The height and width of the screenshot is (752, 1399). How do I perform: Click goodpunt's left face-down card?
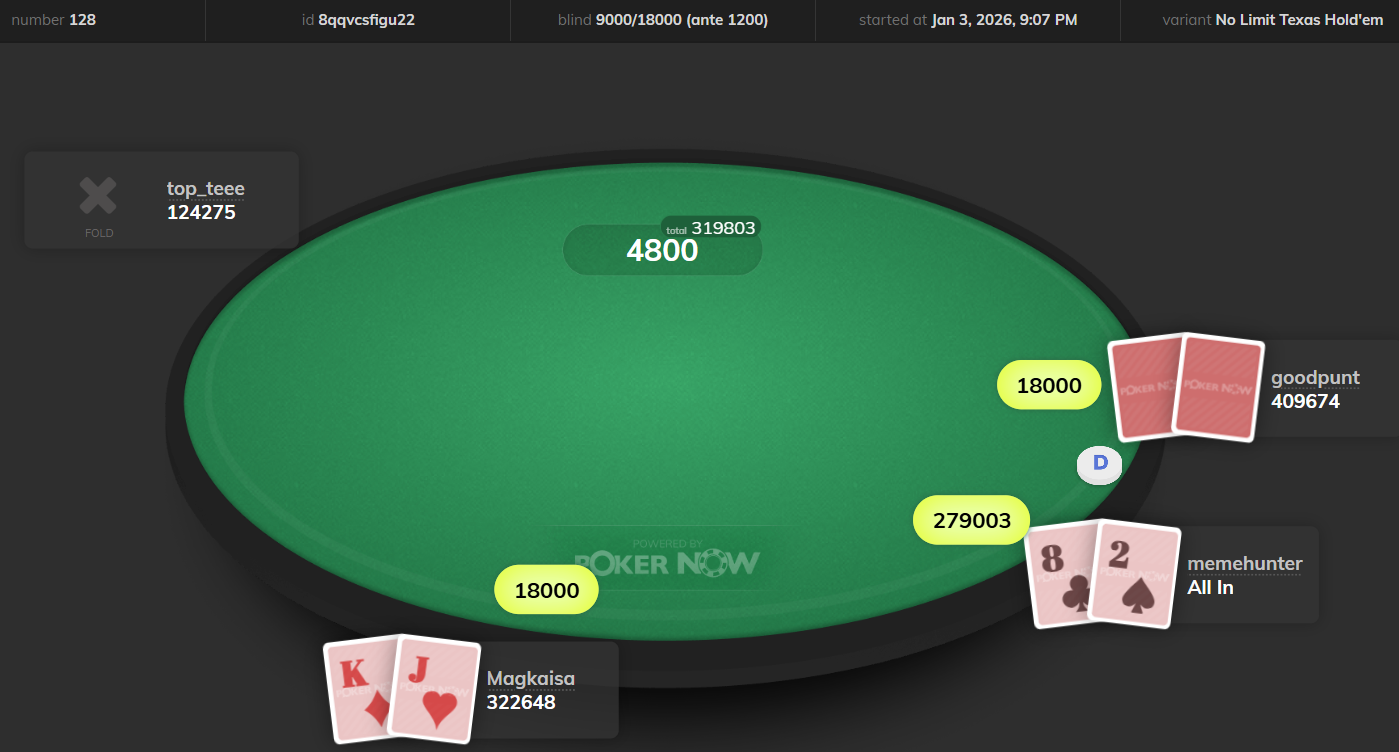(1145, 388)
